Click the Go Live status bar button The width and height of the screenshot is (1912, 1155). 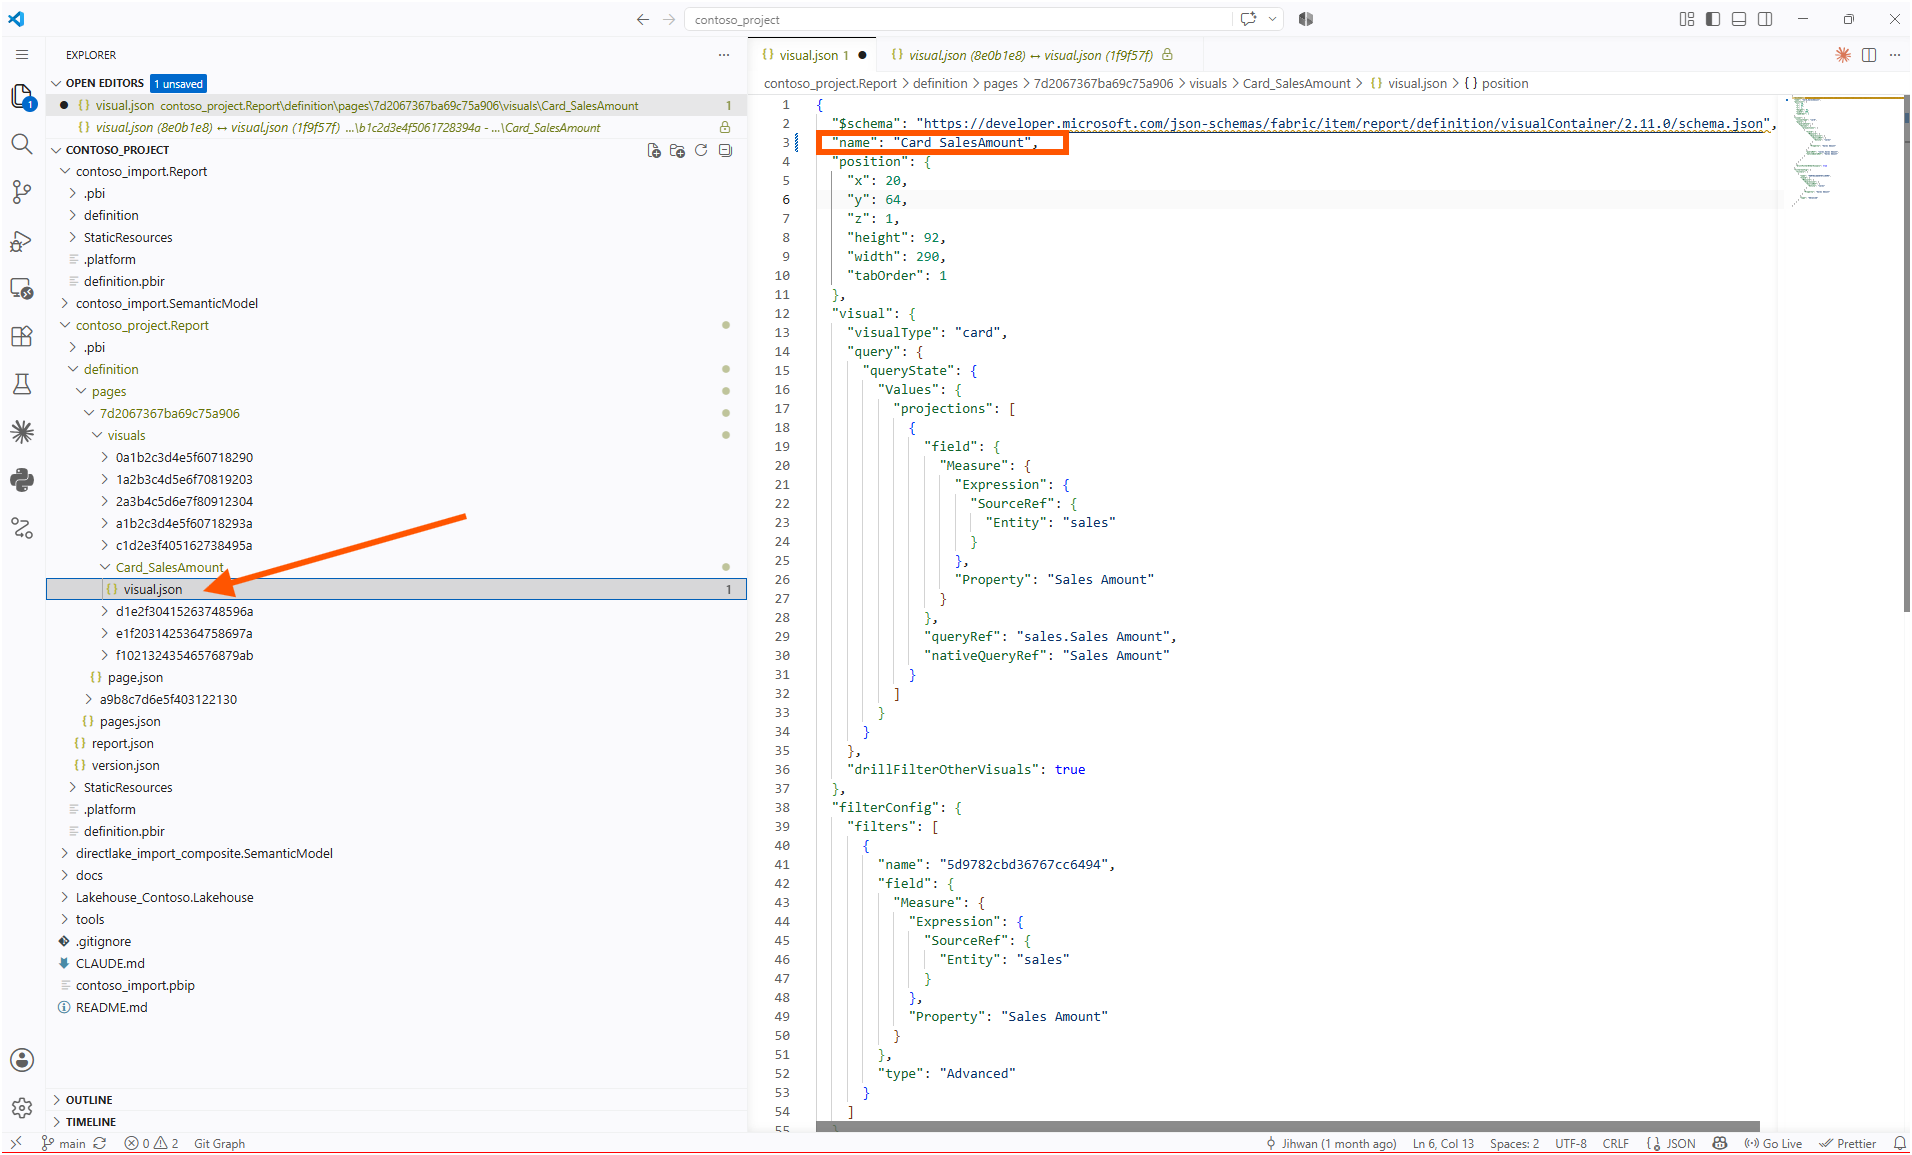coord(1773,1143)
